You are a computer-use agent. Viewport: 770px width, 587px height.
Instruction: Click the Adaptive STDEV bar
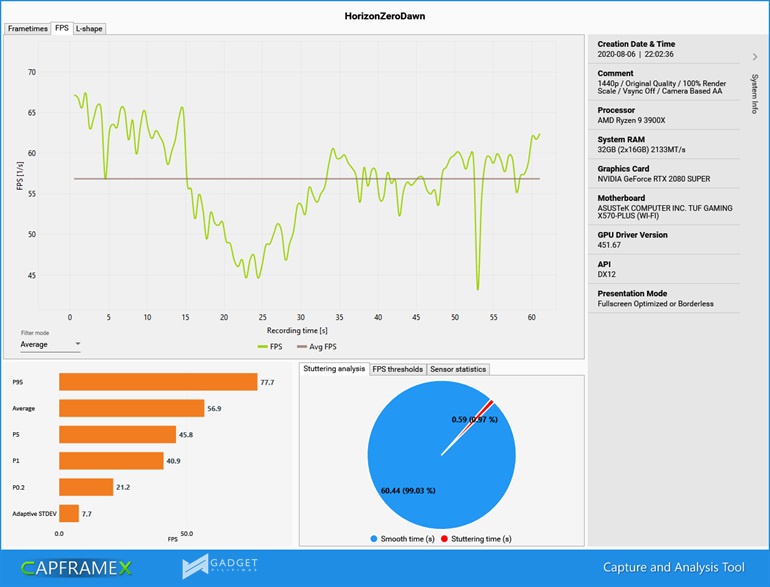(x=68, y=513)
